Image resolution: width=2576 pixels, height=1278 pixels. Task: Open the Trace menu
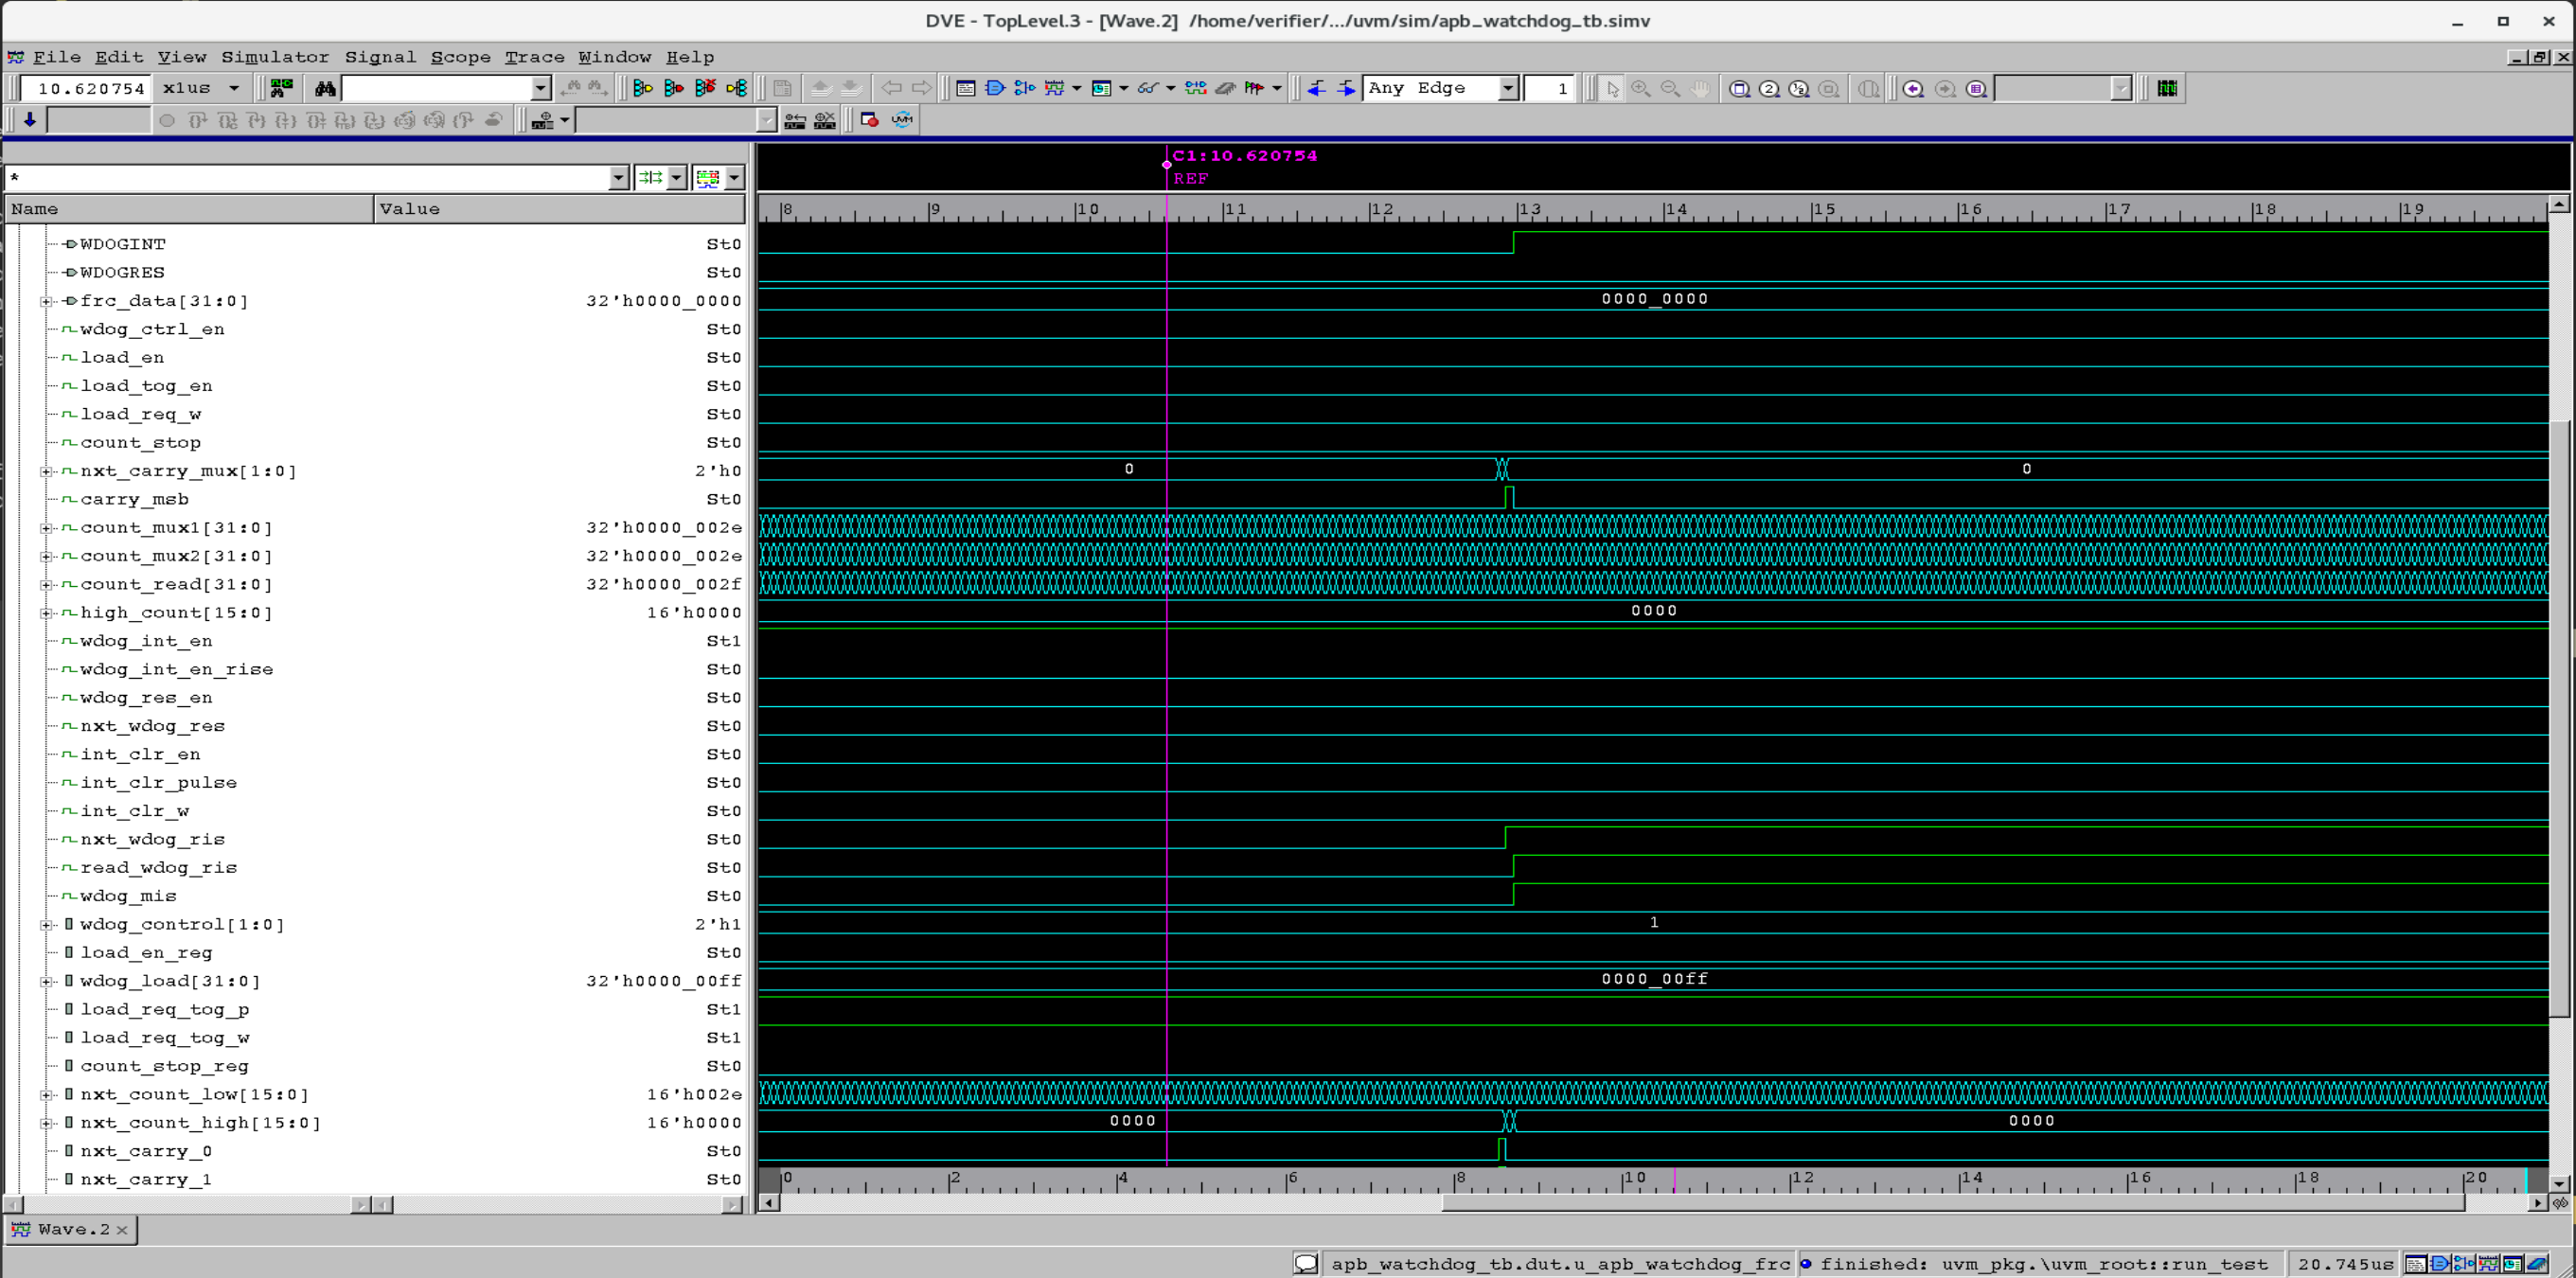534,57
